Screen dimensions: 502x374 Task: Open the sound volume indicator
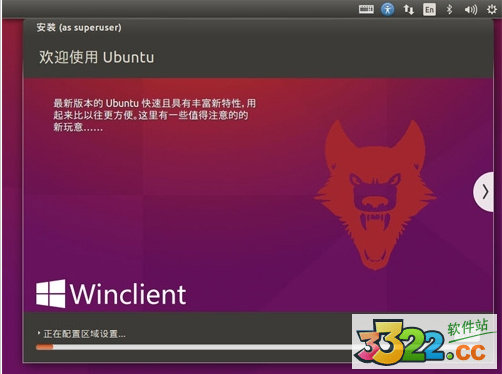tap(471, 10)
